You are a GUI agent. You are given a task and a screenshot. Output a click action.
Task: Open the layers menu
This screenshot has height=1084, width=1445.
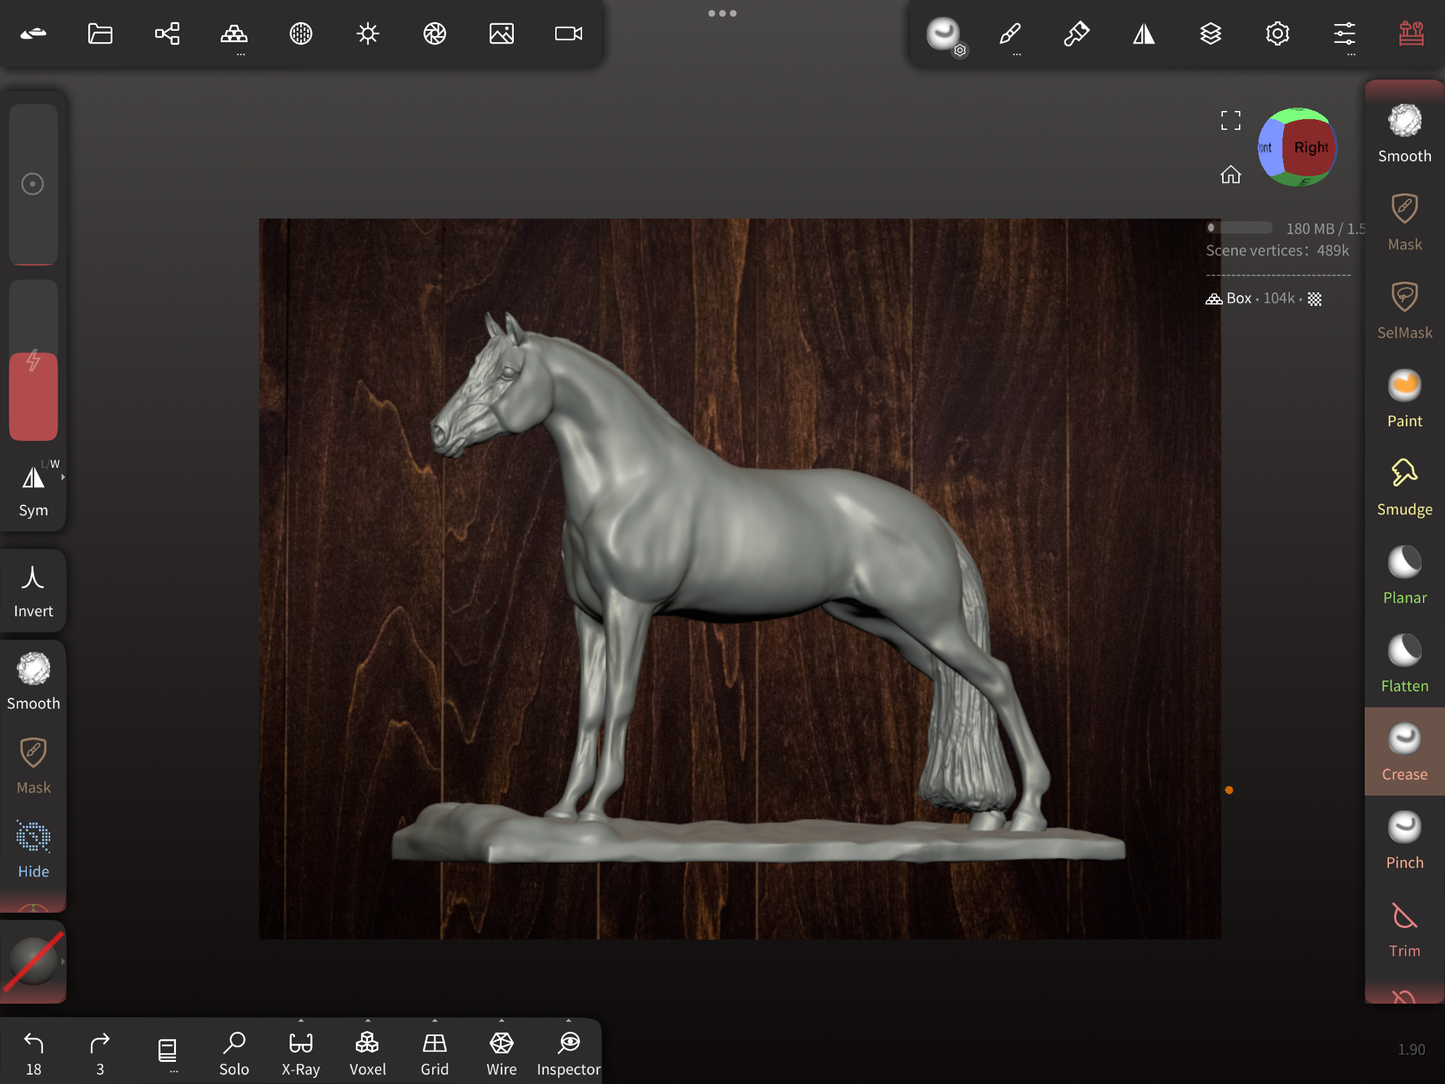1210,34
